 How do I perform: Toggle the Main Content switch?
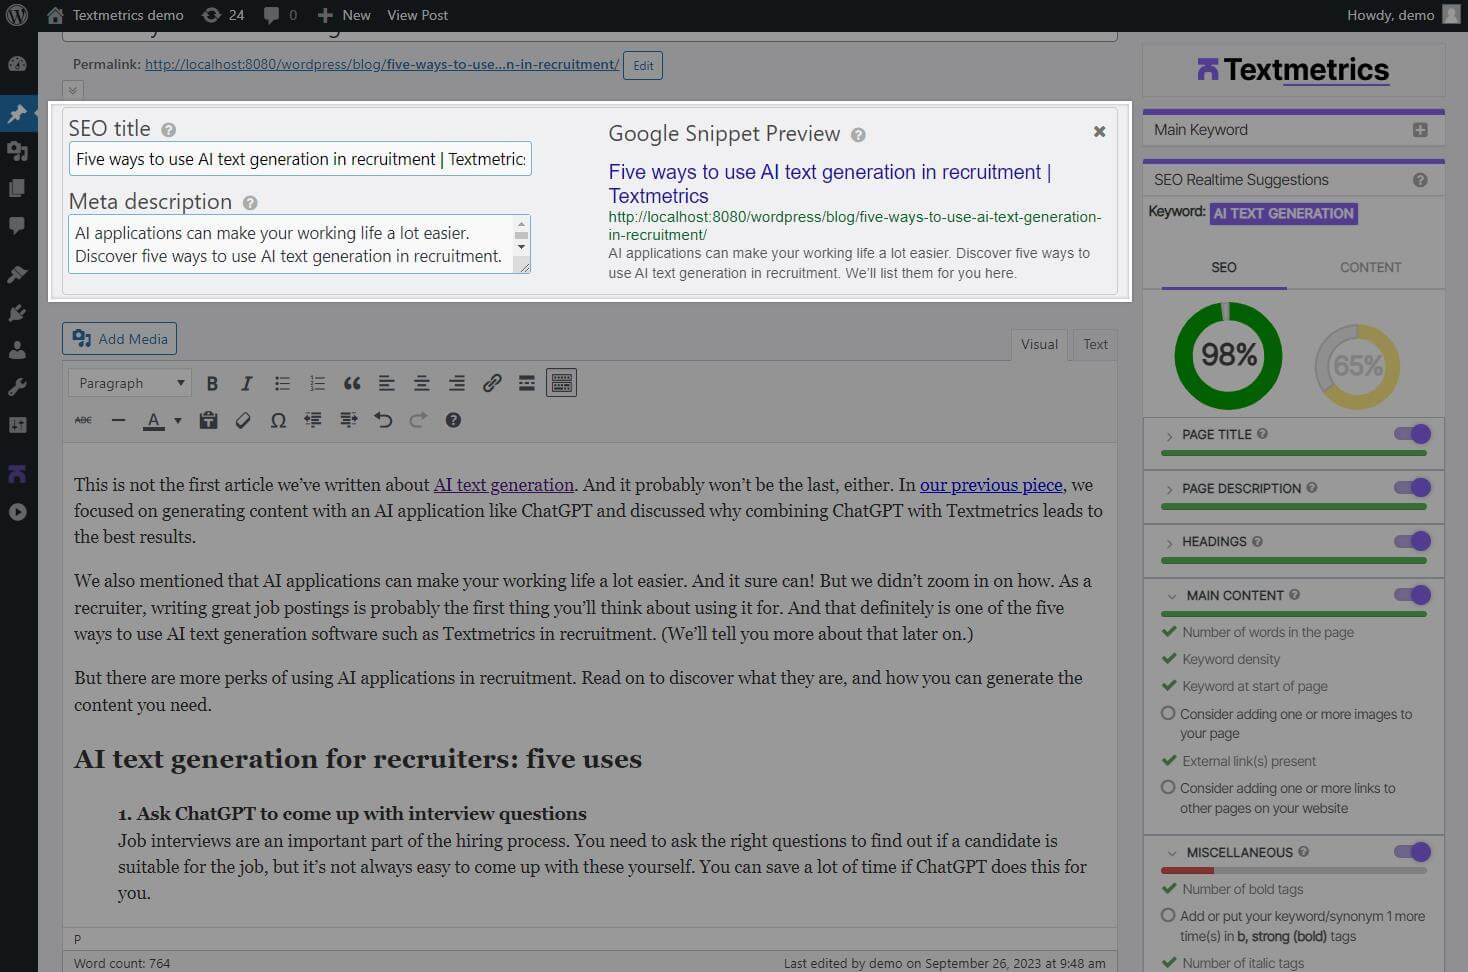coord(1412,595)
